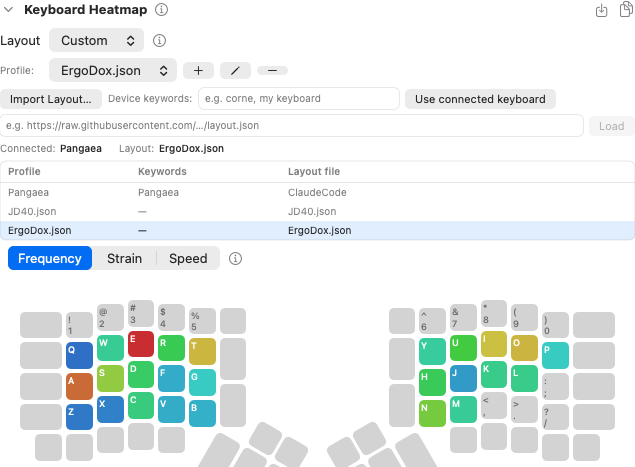This screenshot has width=635, height=467.
Task: Click the Import Layout button
Action: [x=51, y=99]
